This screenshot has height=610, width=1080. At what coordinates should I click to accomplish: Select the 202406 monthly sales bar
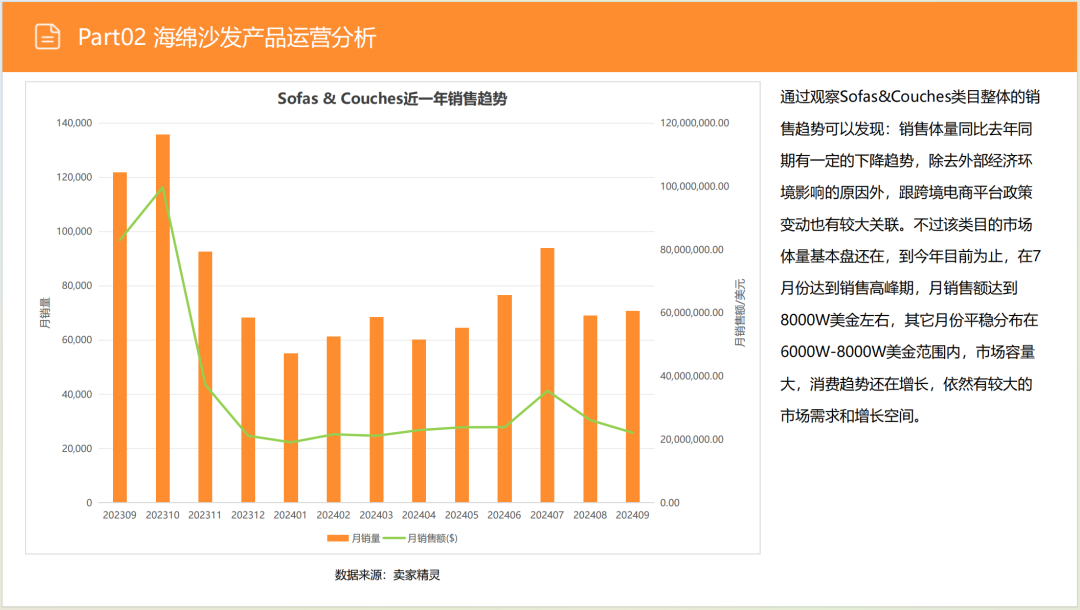(505, 399)
